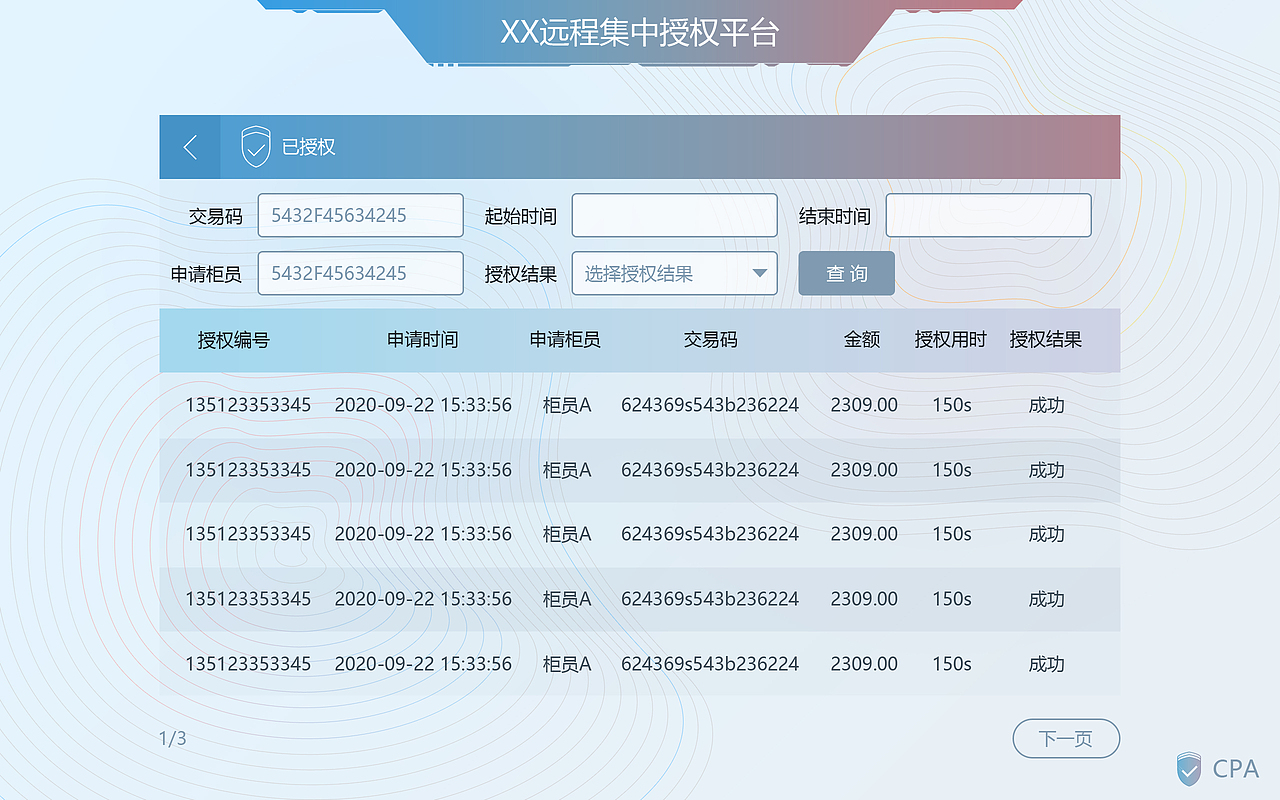The image size is (1280, 800).
Task: Click the CPA shield logo at bottom right
Action: [x=1189, y=768]
